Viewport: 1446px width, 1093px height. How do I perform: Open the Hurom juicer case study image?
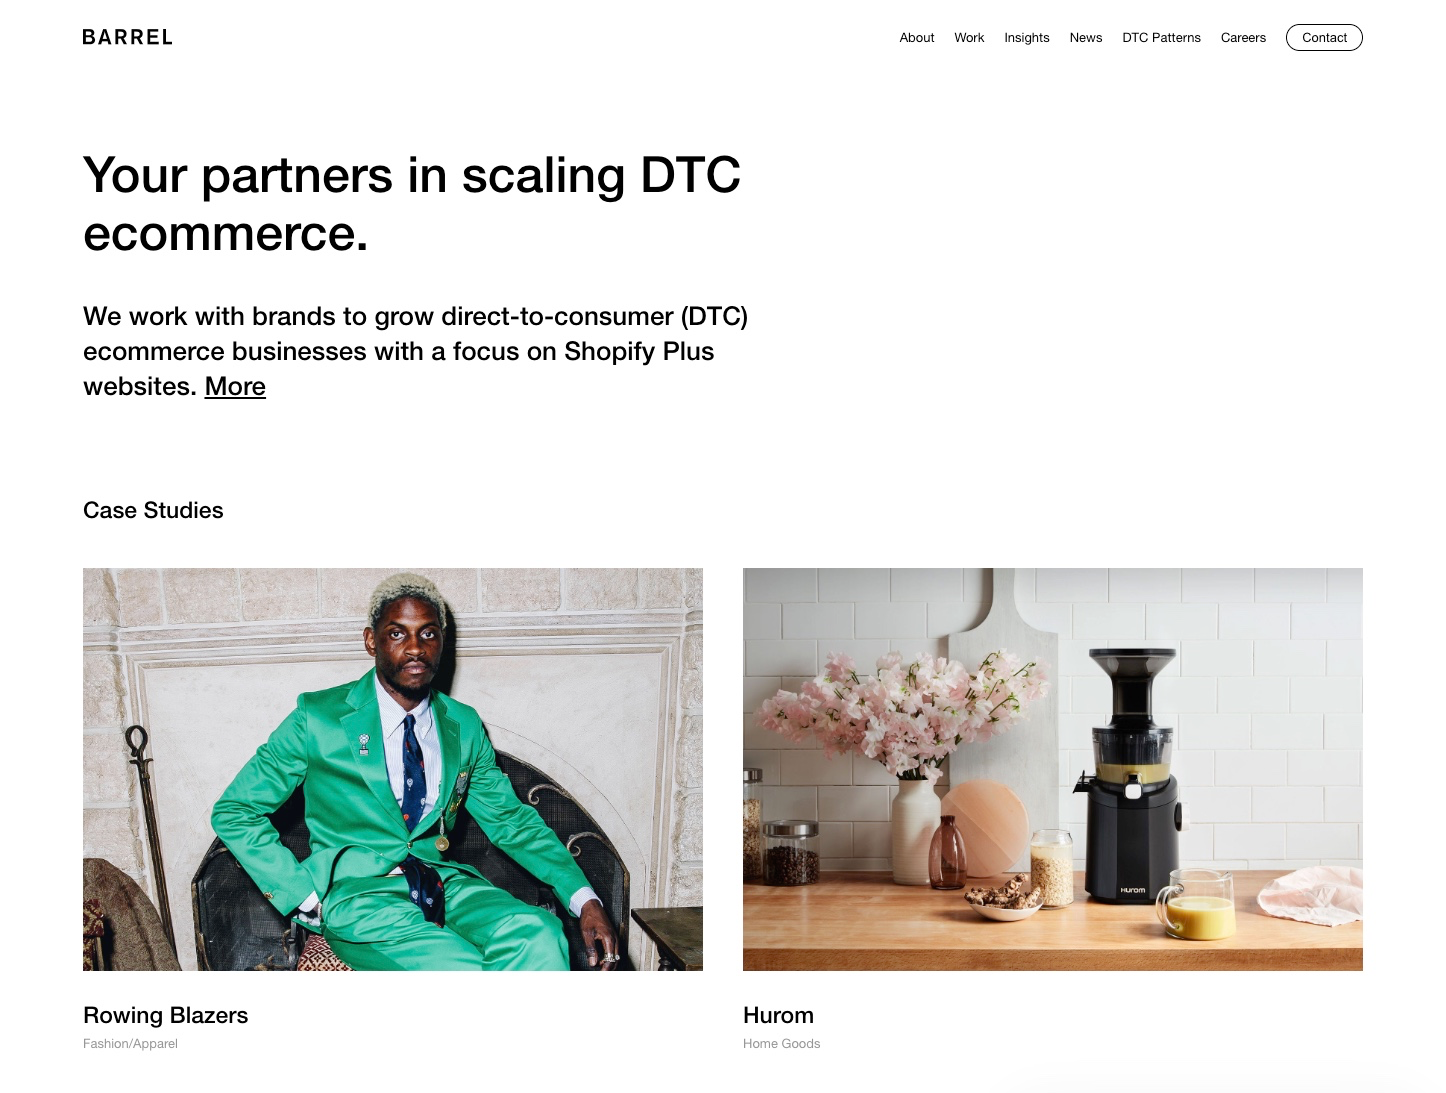coord(1053,769)
